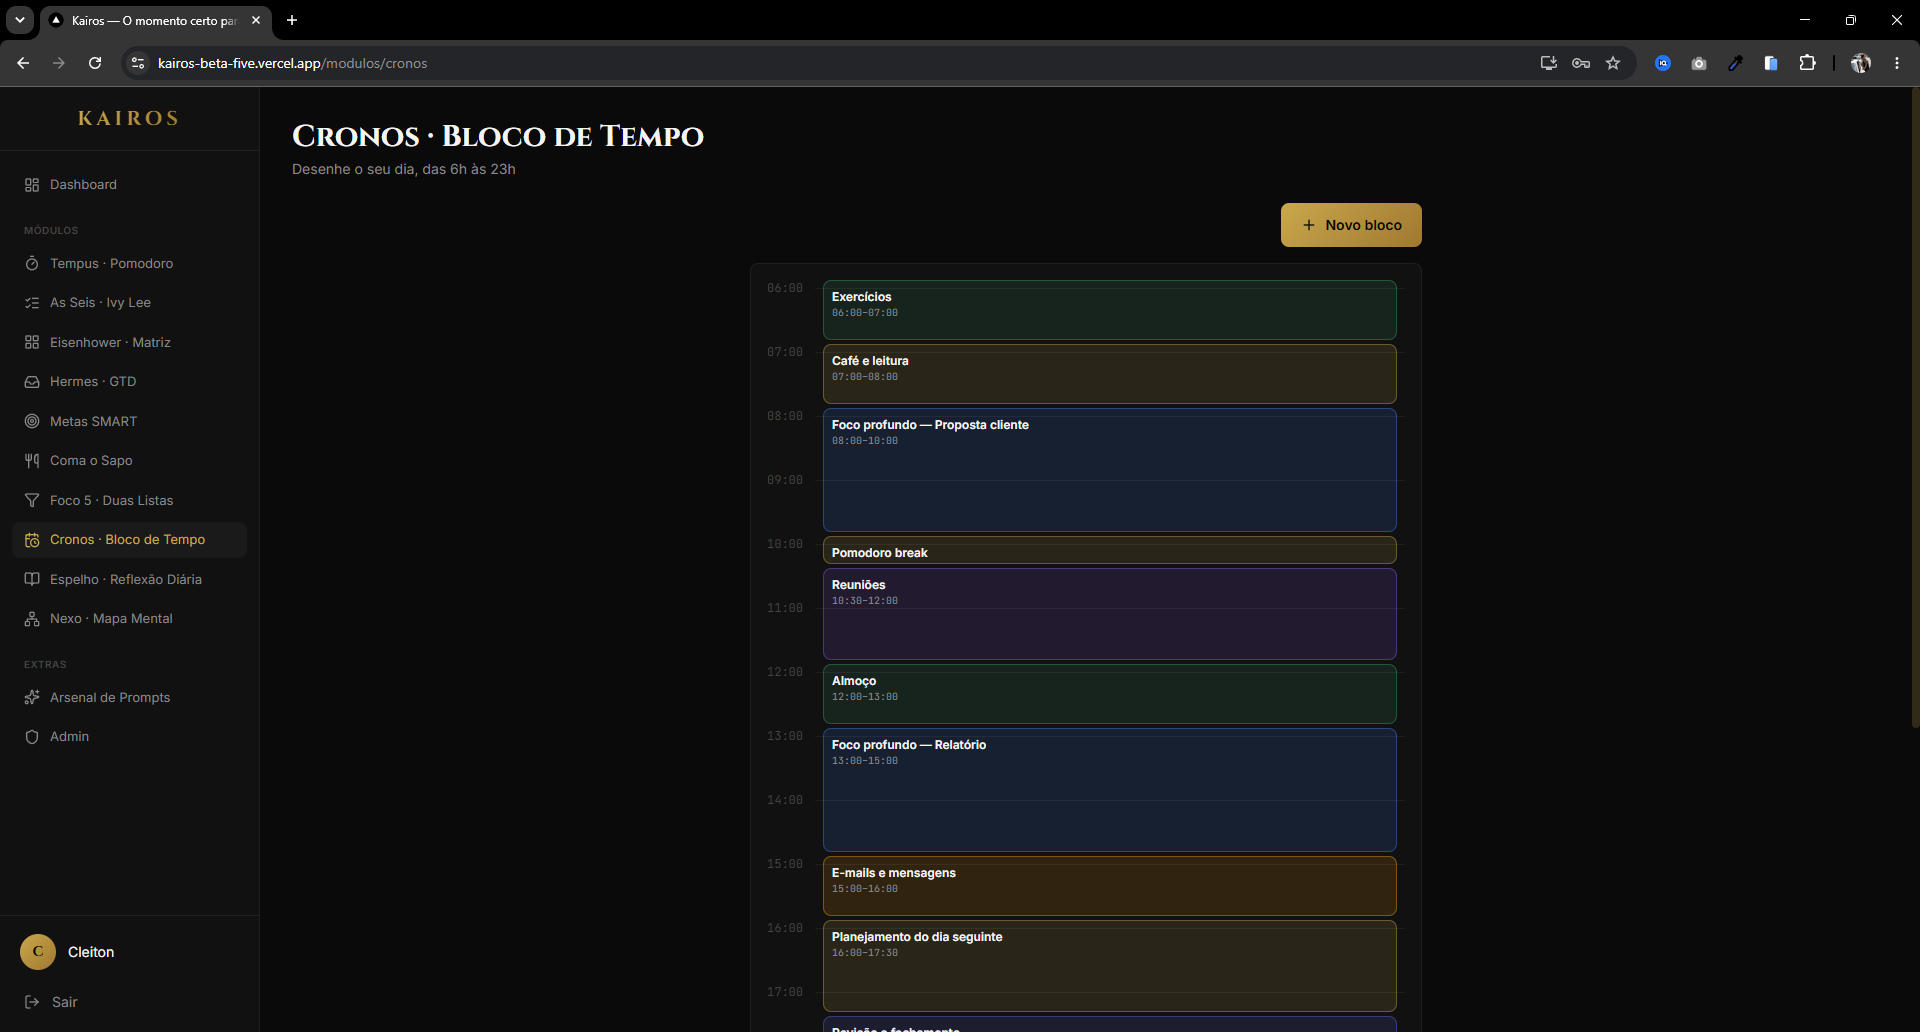Open the Arsenal de Prompts page

click(x=129, y=698)
